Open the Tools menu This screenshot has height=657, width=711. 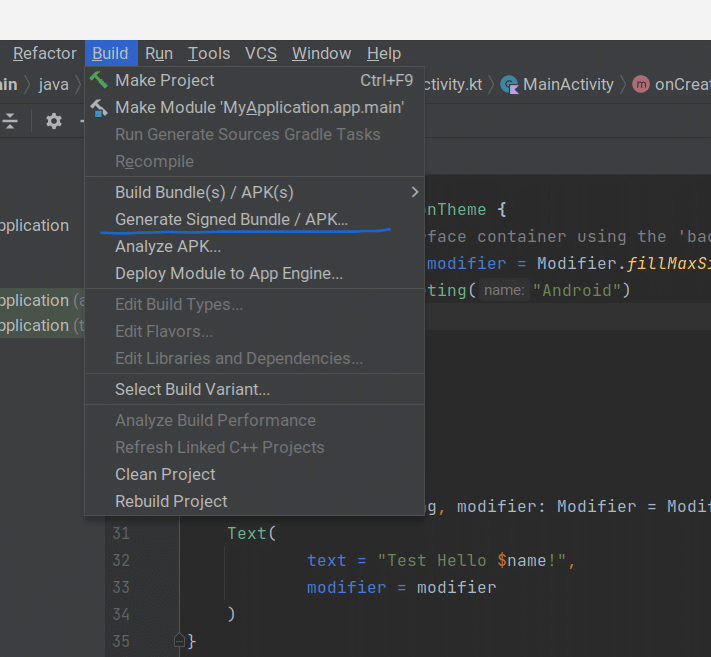[x=209, y=54]
